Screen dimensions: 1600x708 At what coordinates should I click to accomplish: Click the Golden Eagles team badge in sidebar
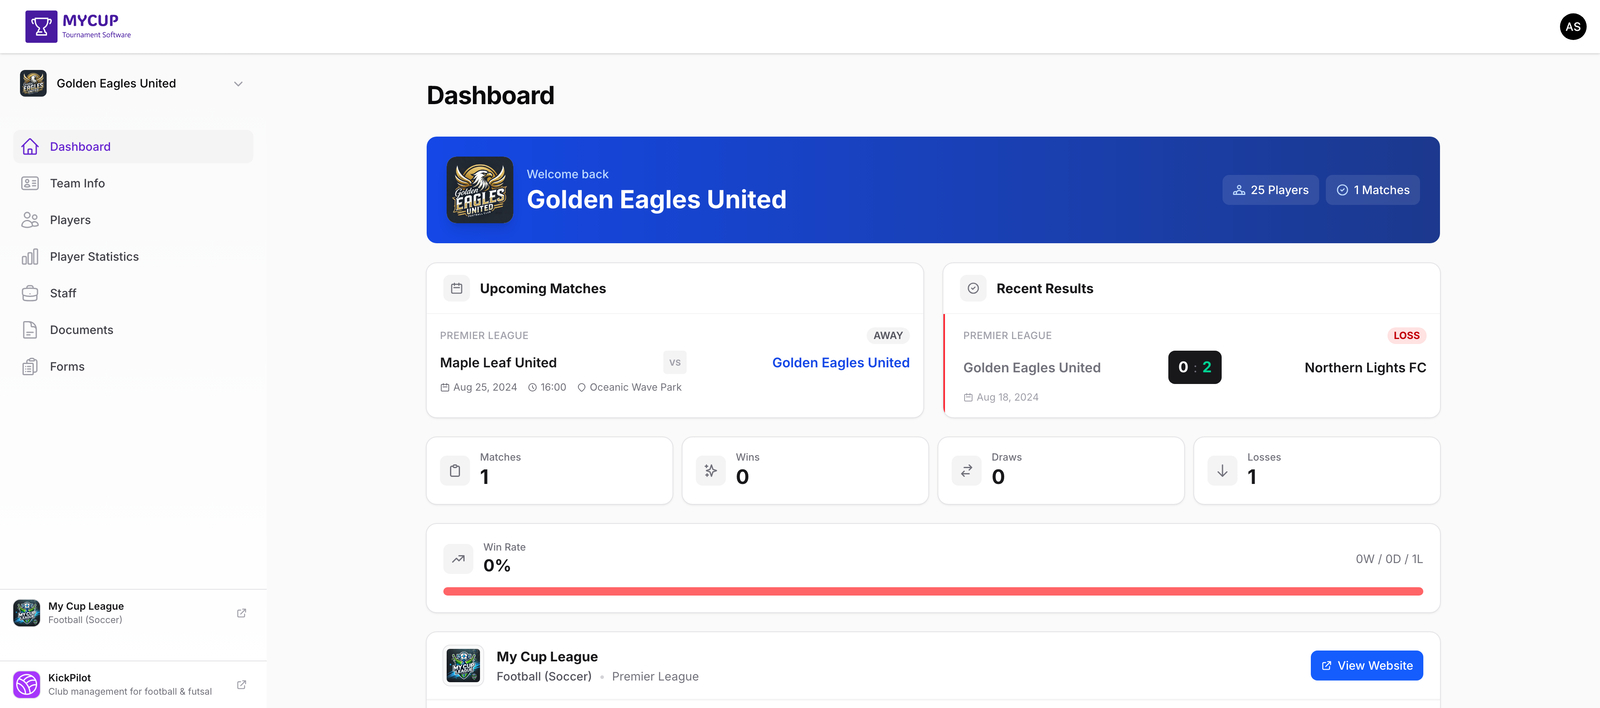[x=33, y=83]
